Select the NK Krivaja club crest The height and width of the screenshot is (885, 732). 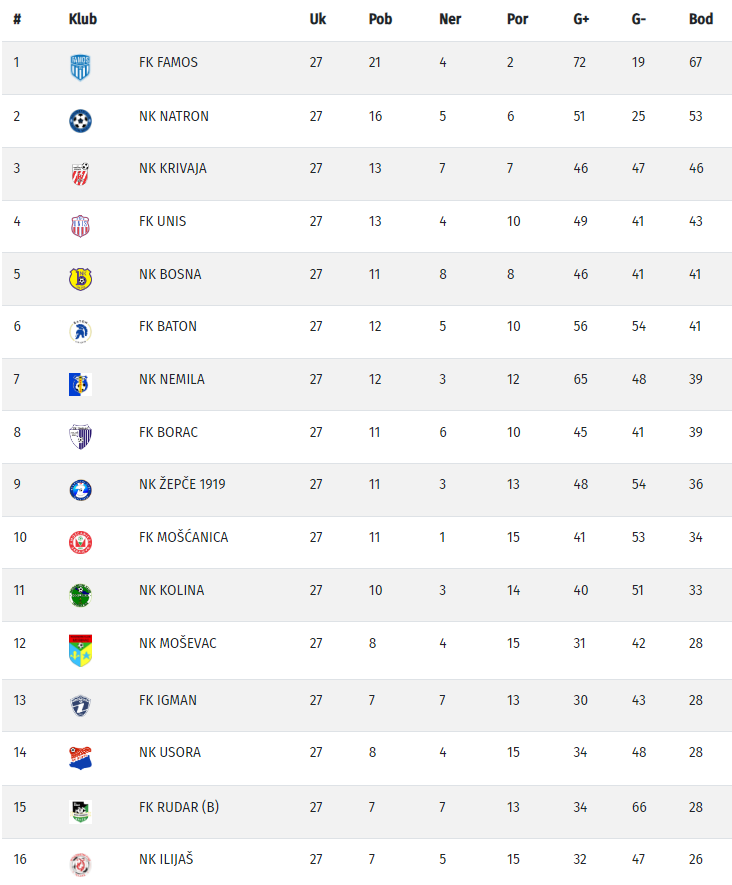80,173
